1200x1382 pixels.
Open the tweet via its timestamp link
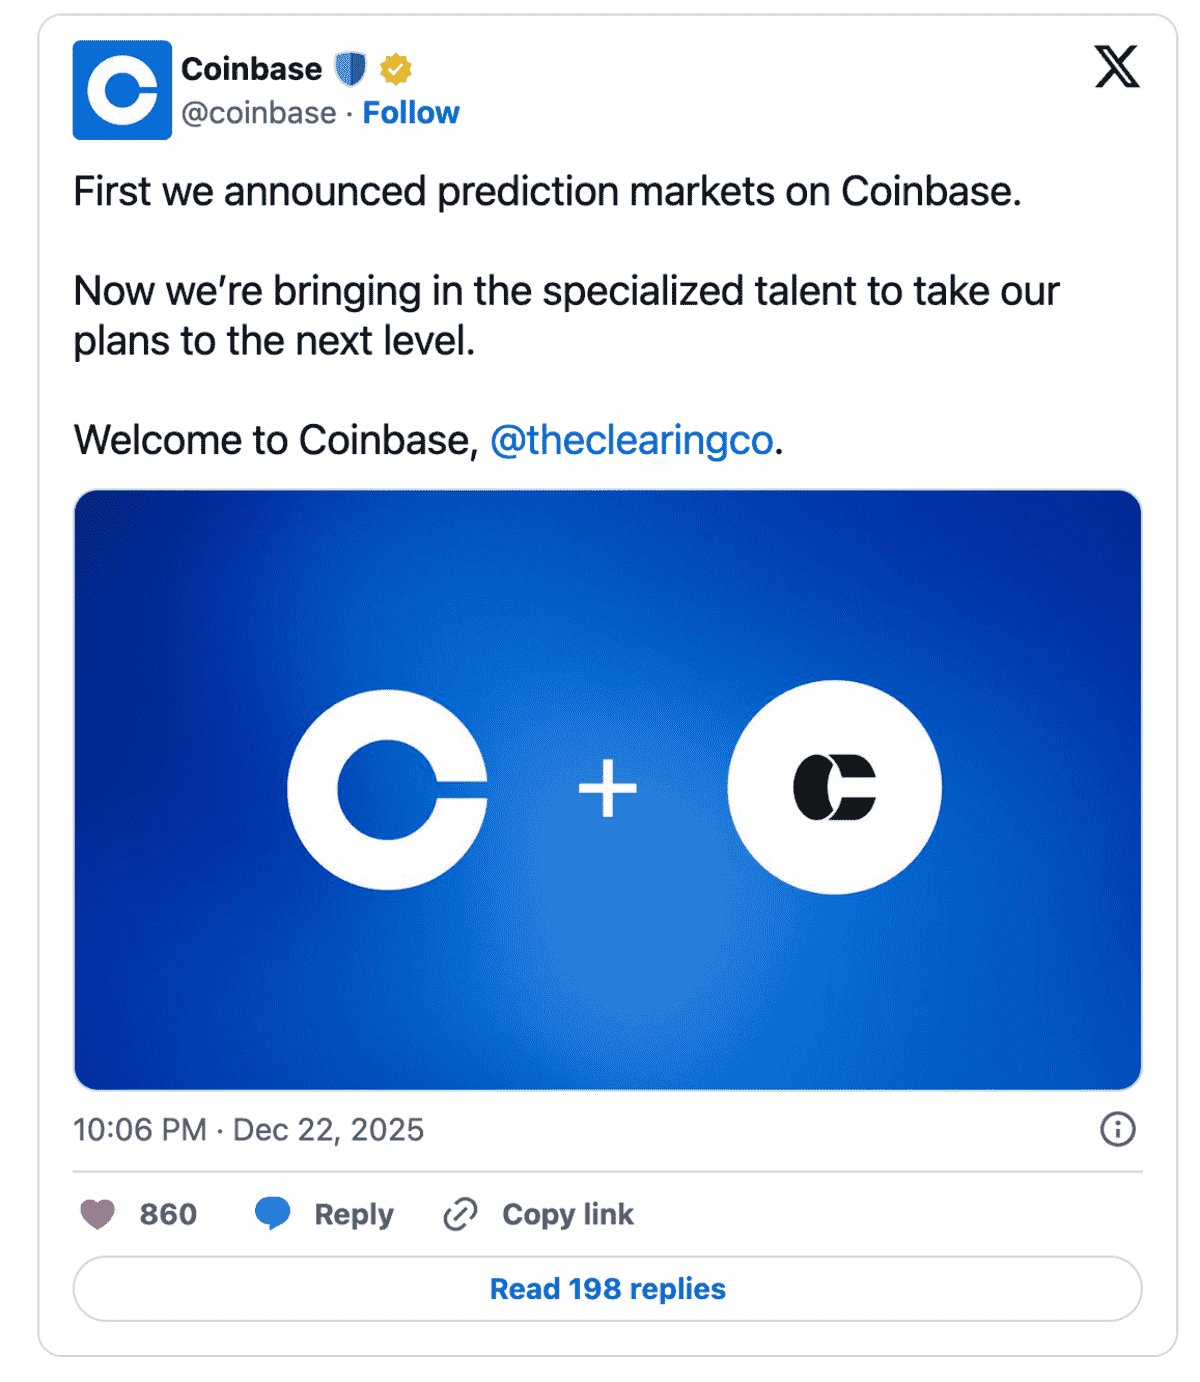248,1129
